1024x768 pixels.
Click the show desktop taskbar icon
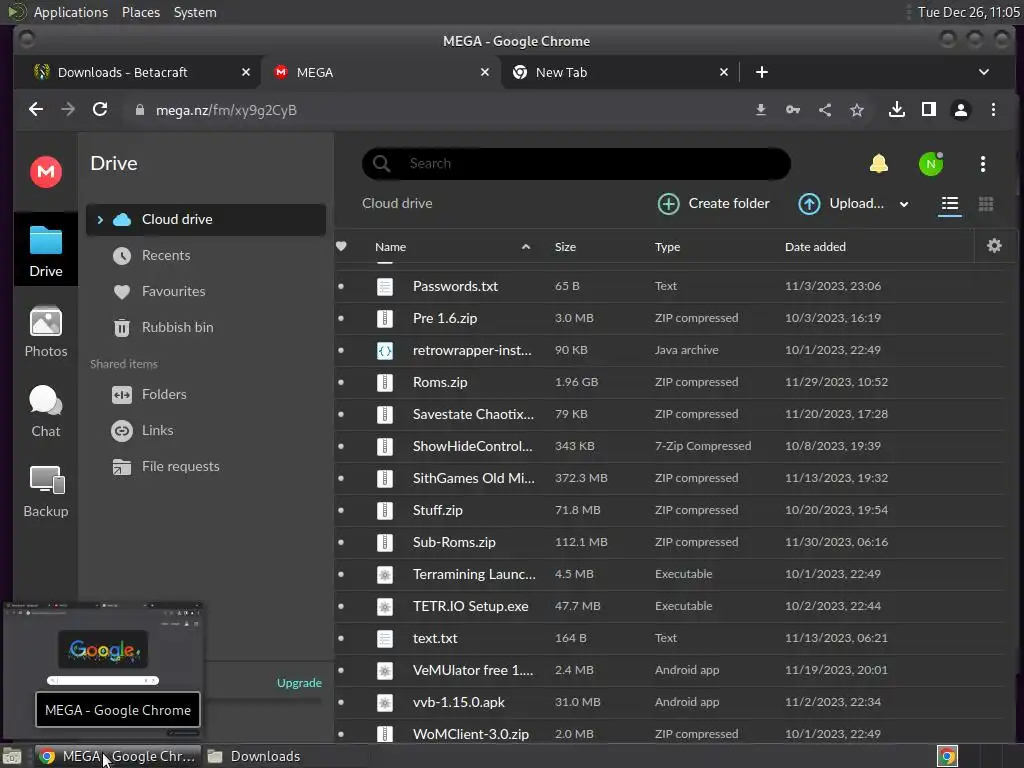point(12,756)
